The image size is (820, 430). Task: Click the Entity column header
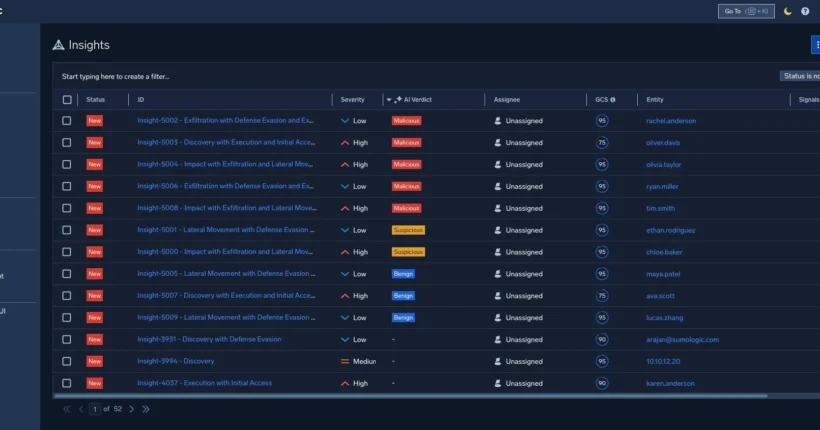click(655, 99)
